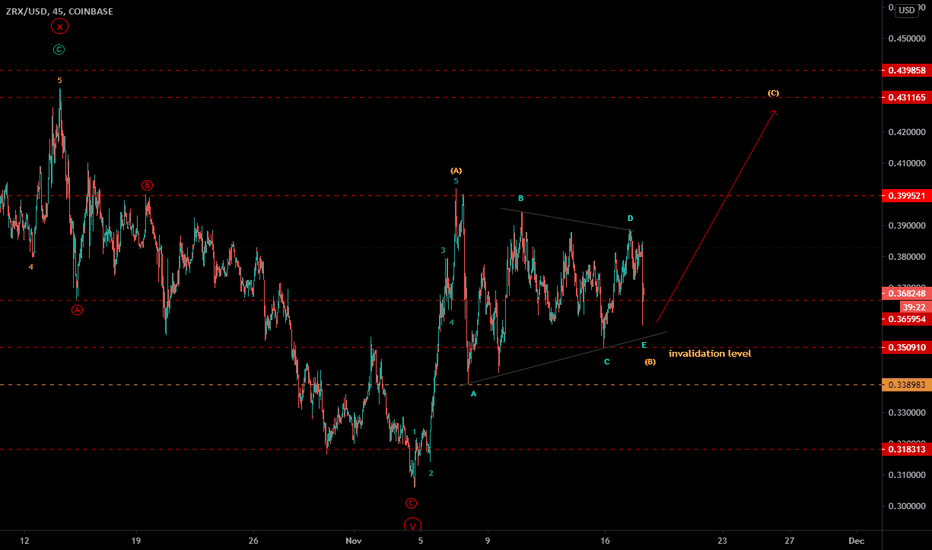Select the red circled B wave label

147,186
